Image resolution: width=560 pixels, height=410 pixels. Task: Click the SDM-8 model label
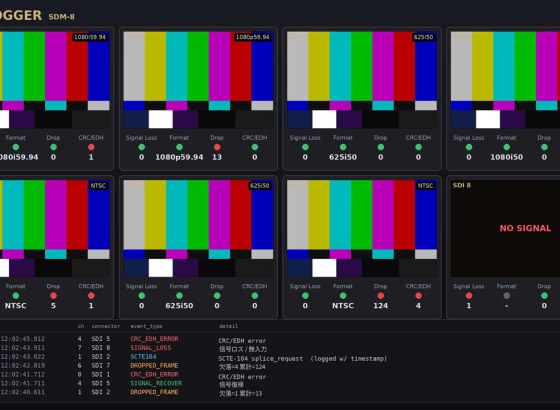(61, 17)
